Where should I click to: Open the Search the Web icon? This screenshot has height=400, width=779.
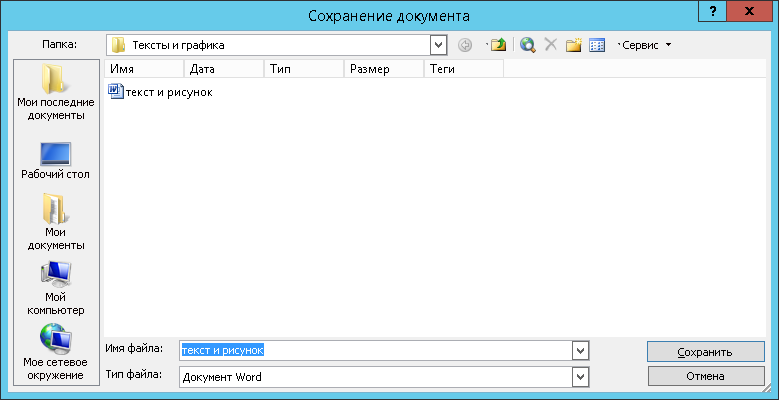point(528,45)
